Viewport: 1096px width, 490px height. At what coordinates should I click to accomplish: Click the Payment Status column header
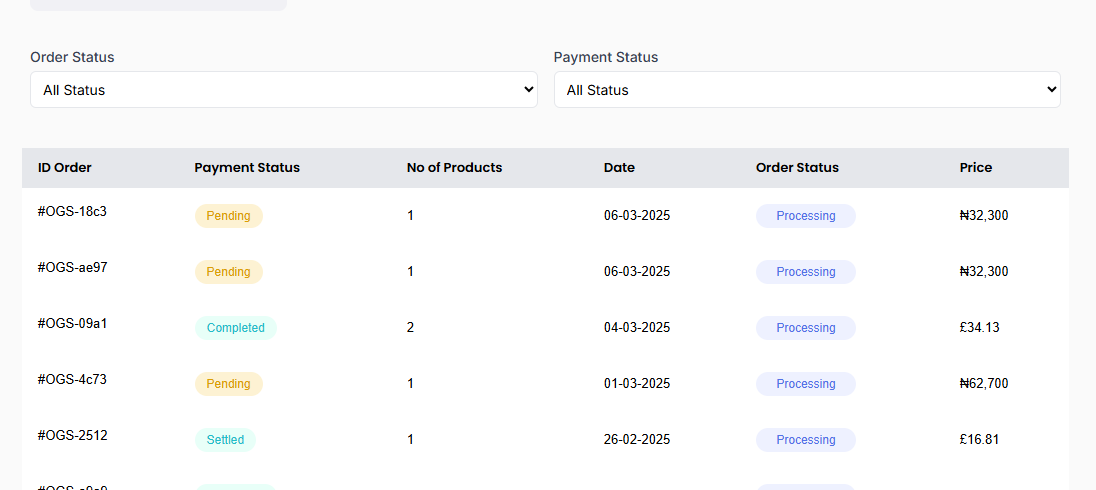pyautogui.click(x=247, y=168)
